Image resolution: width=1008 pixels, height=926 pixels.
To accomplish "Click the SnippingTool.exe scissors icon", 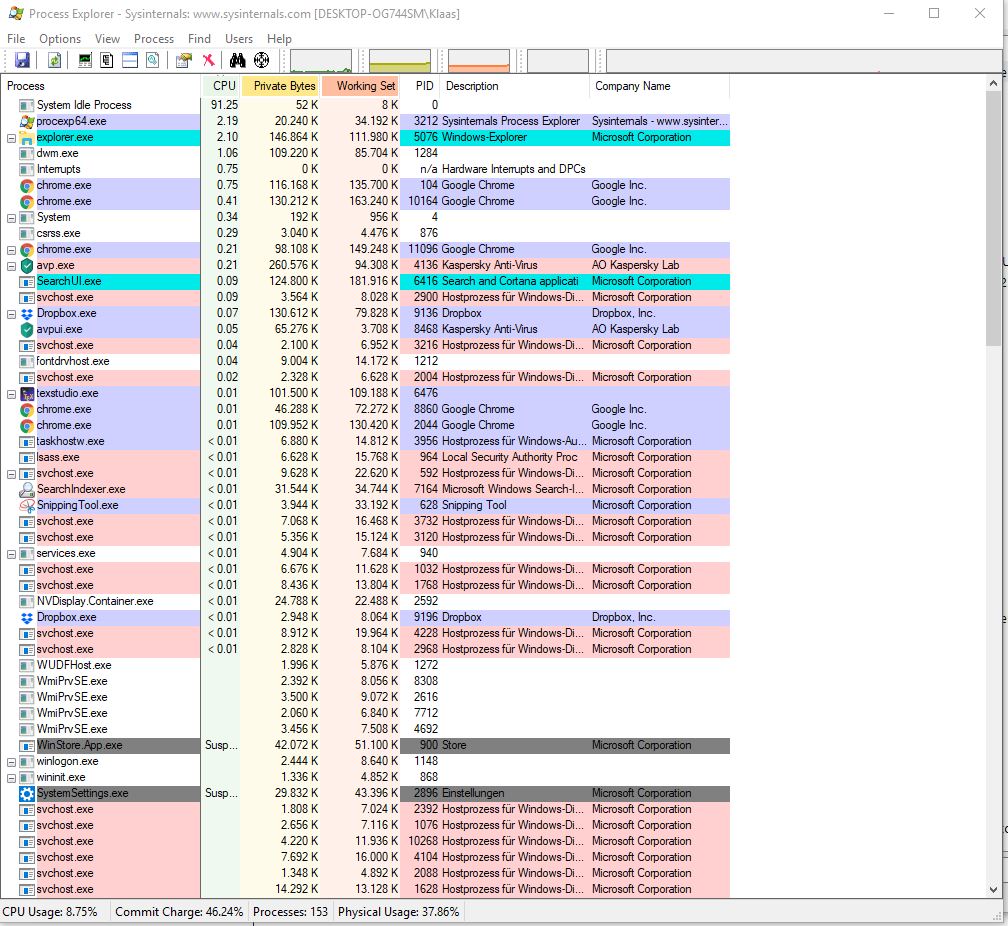I will [26, 505].
